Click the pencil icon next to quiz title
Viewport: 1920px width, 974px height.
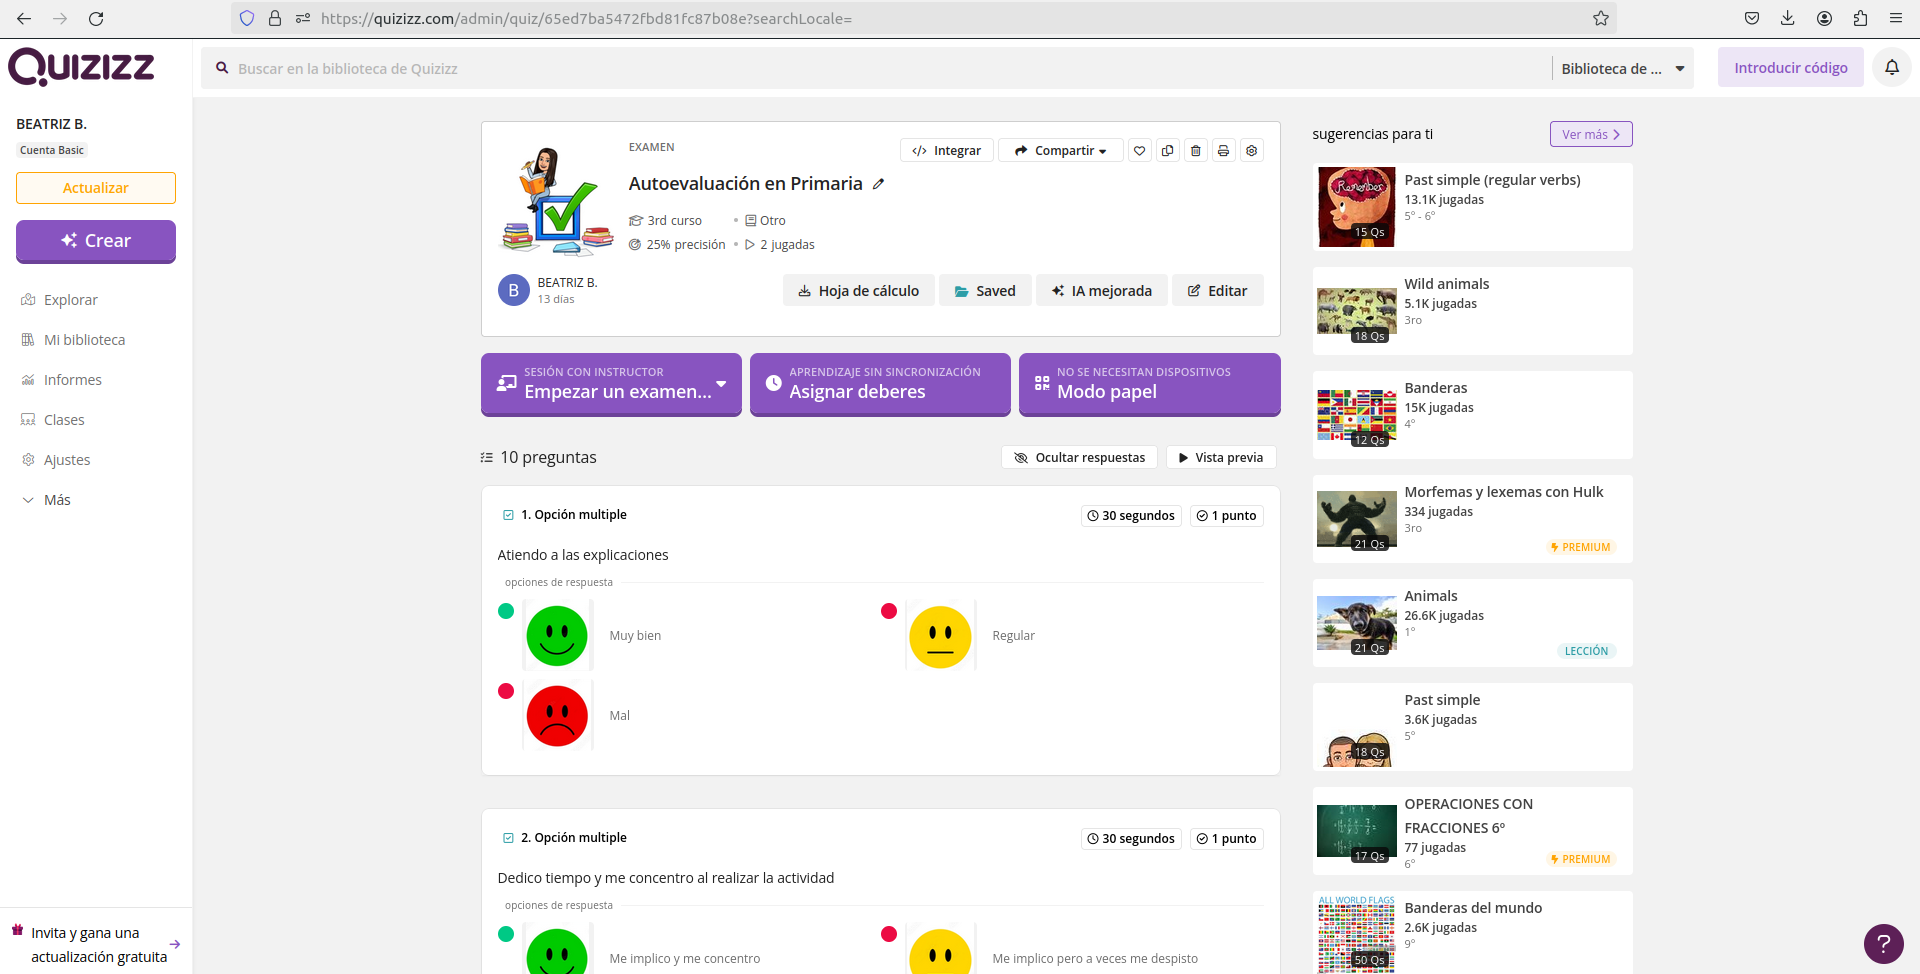(878, 184)
